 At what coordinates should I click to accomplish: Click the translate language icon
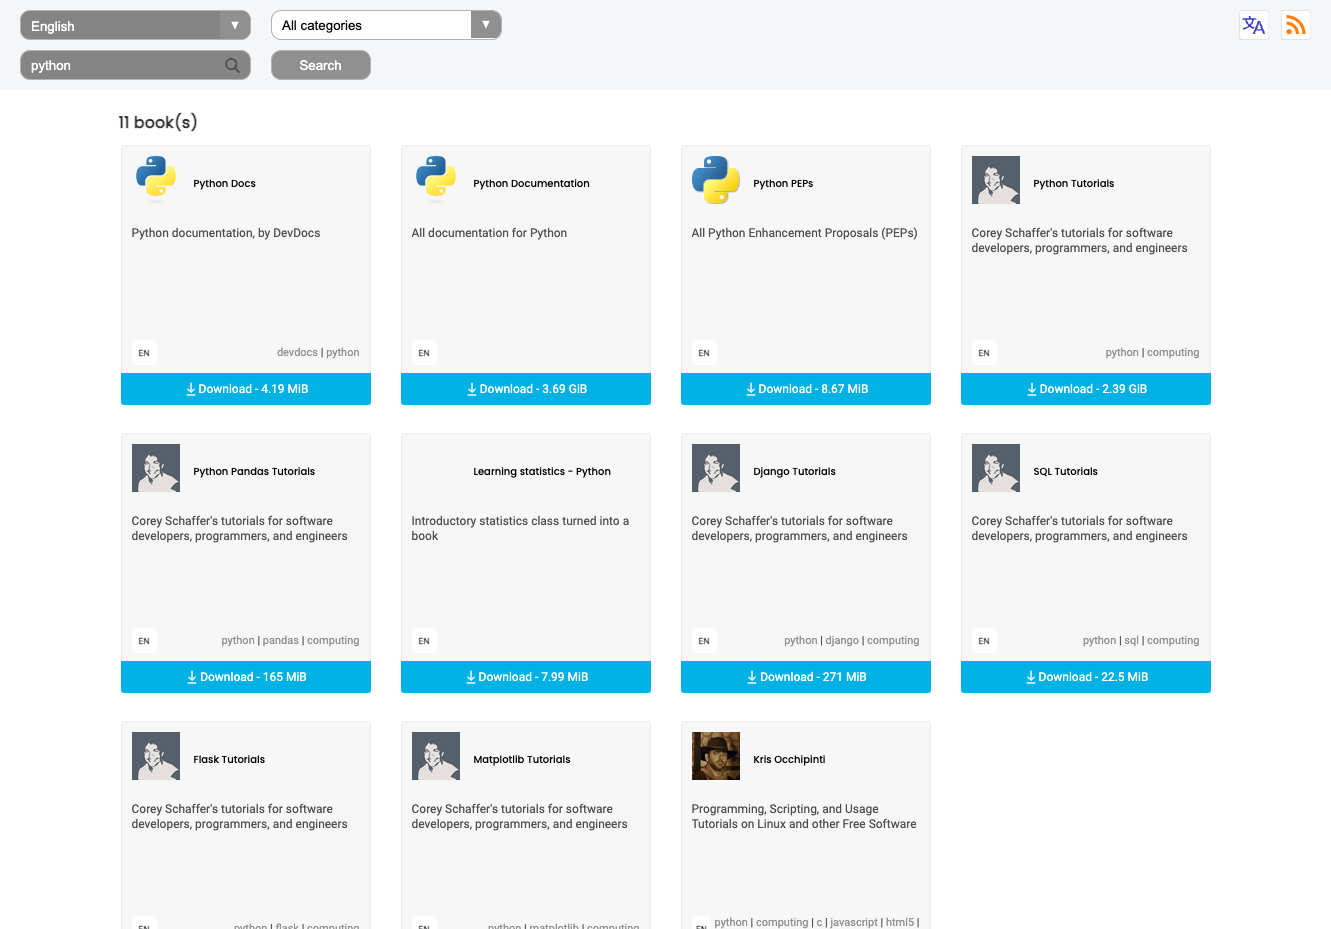coord(1254,25)
